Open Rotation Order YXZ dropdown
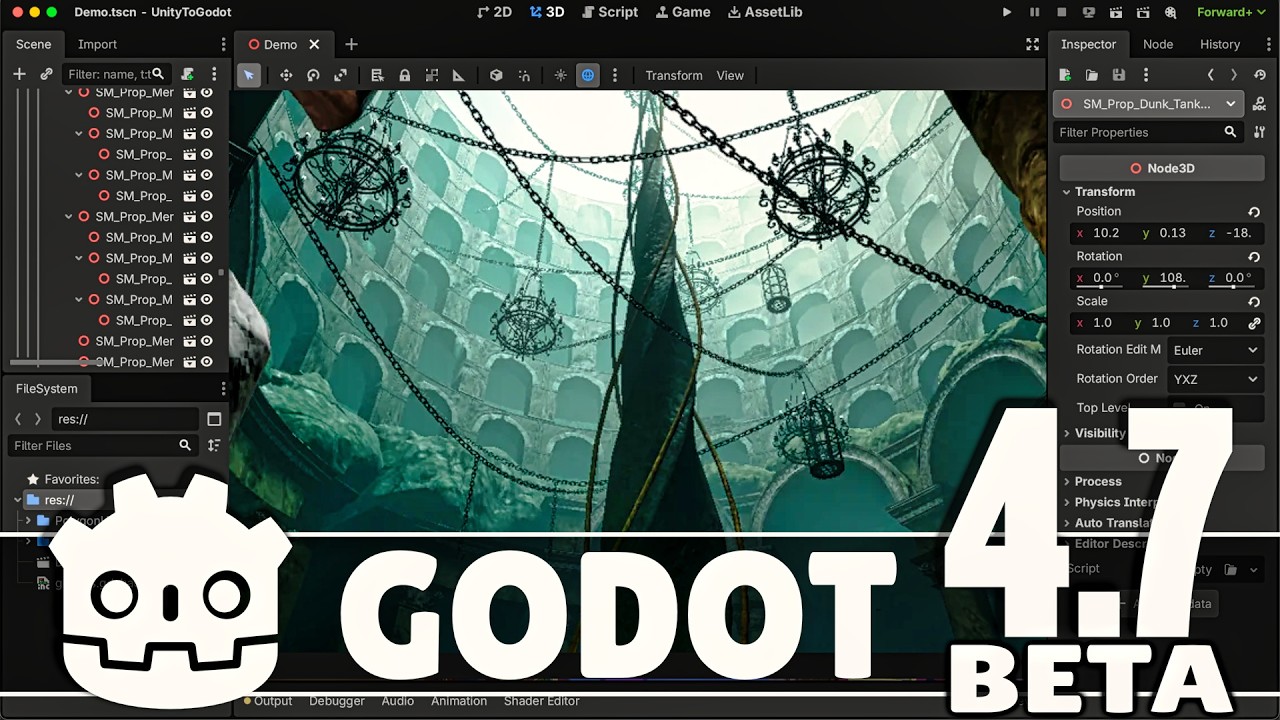 tap(1215, 379)
